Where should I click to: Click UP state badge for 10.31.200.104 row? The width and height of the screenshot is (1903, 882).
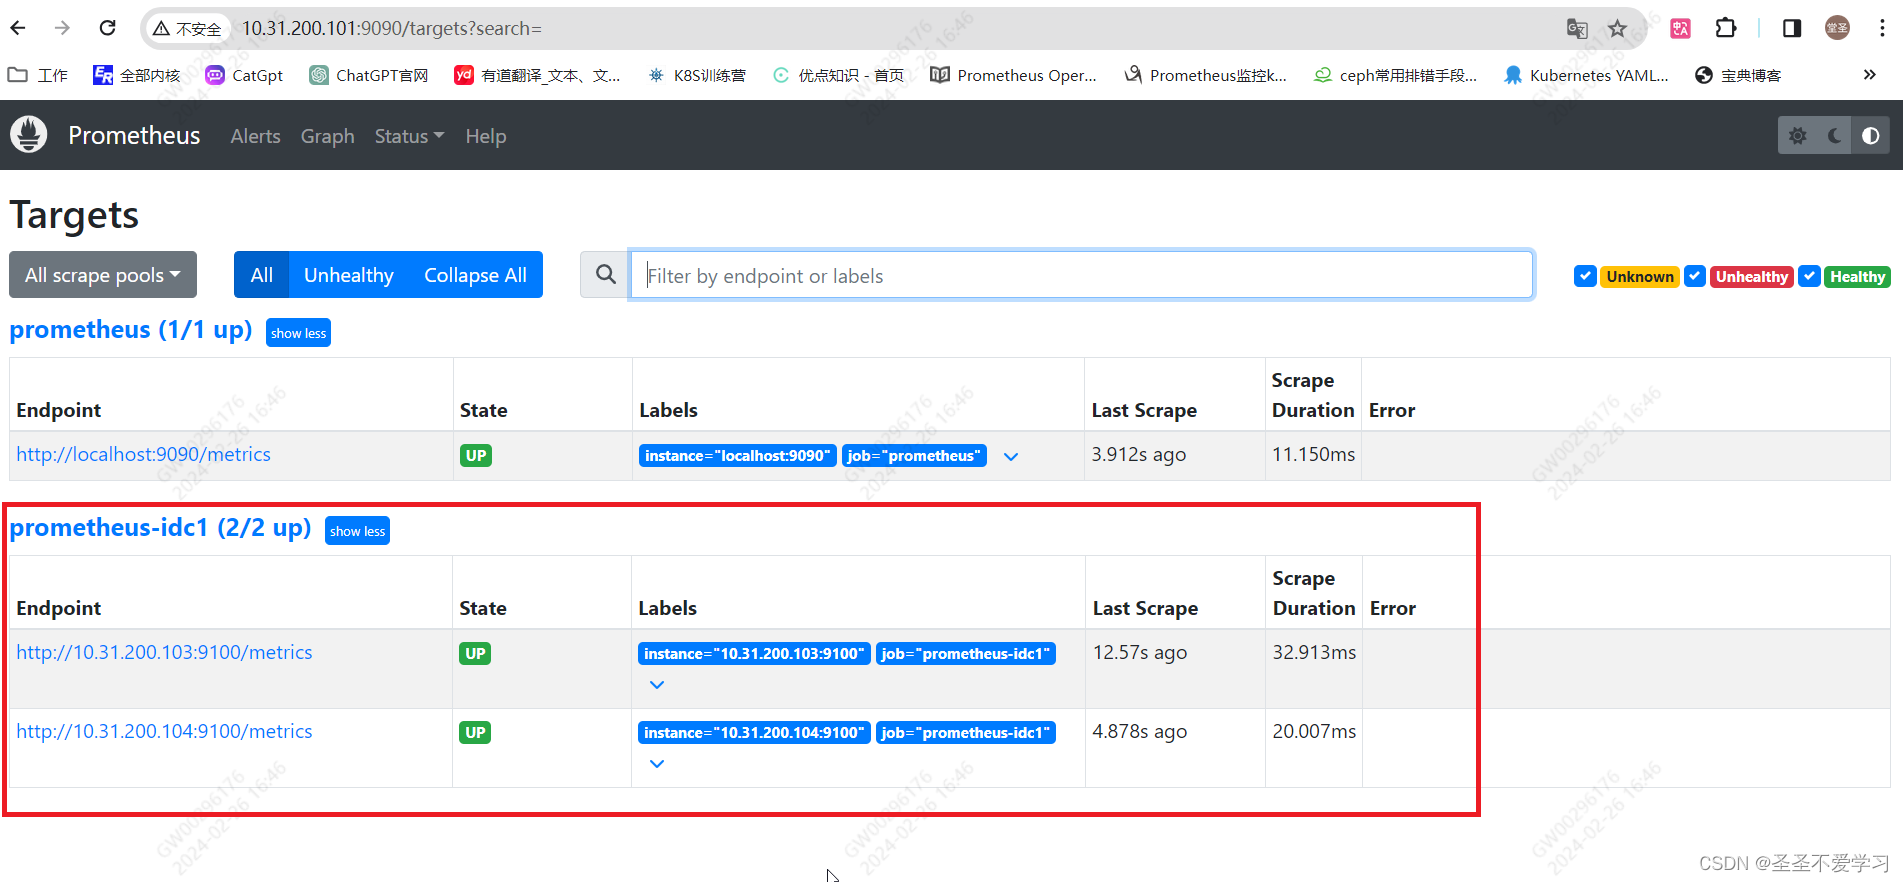(475, 733)
